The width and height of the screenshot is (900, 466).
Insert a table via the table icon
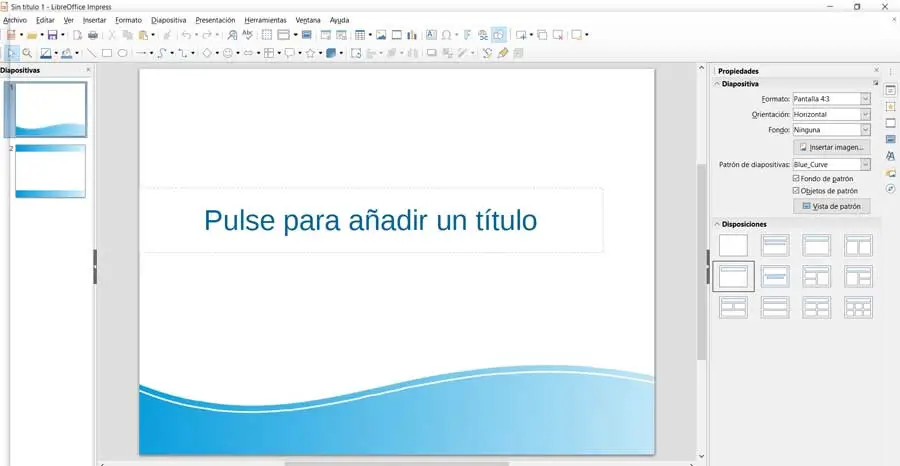[360, 35]
